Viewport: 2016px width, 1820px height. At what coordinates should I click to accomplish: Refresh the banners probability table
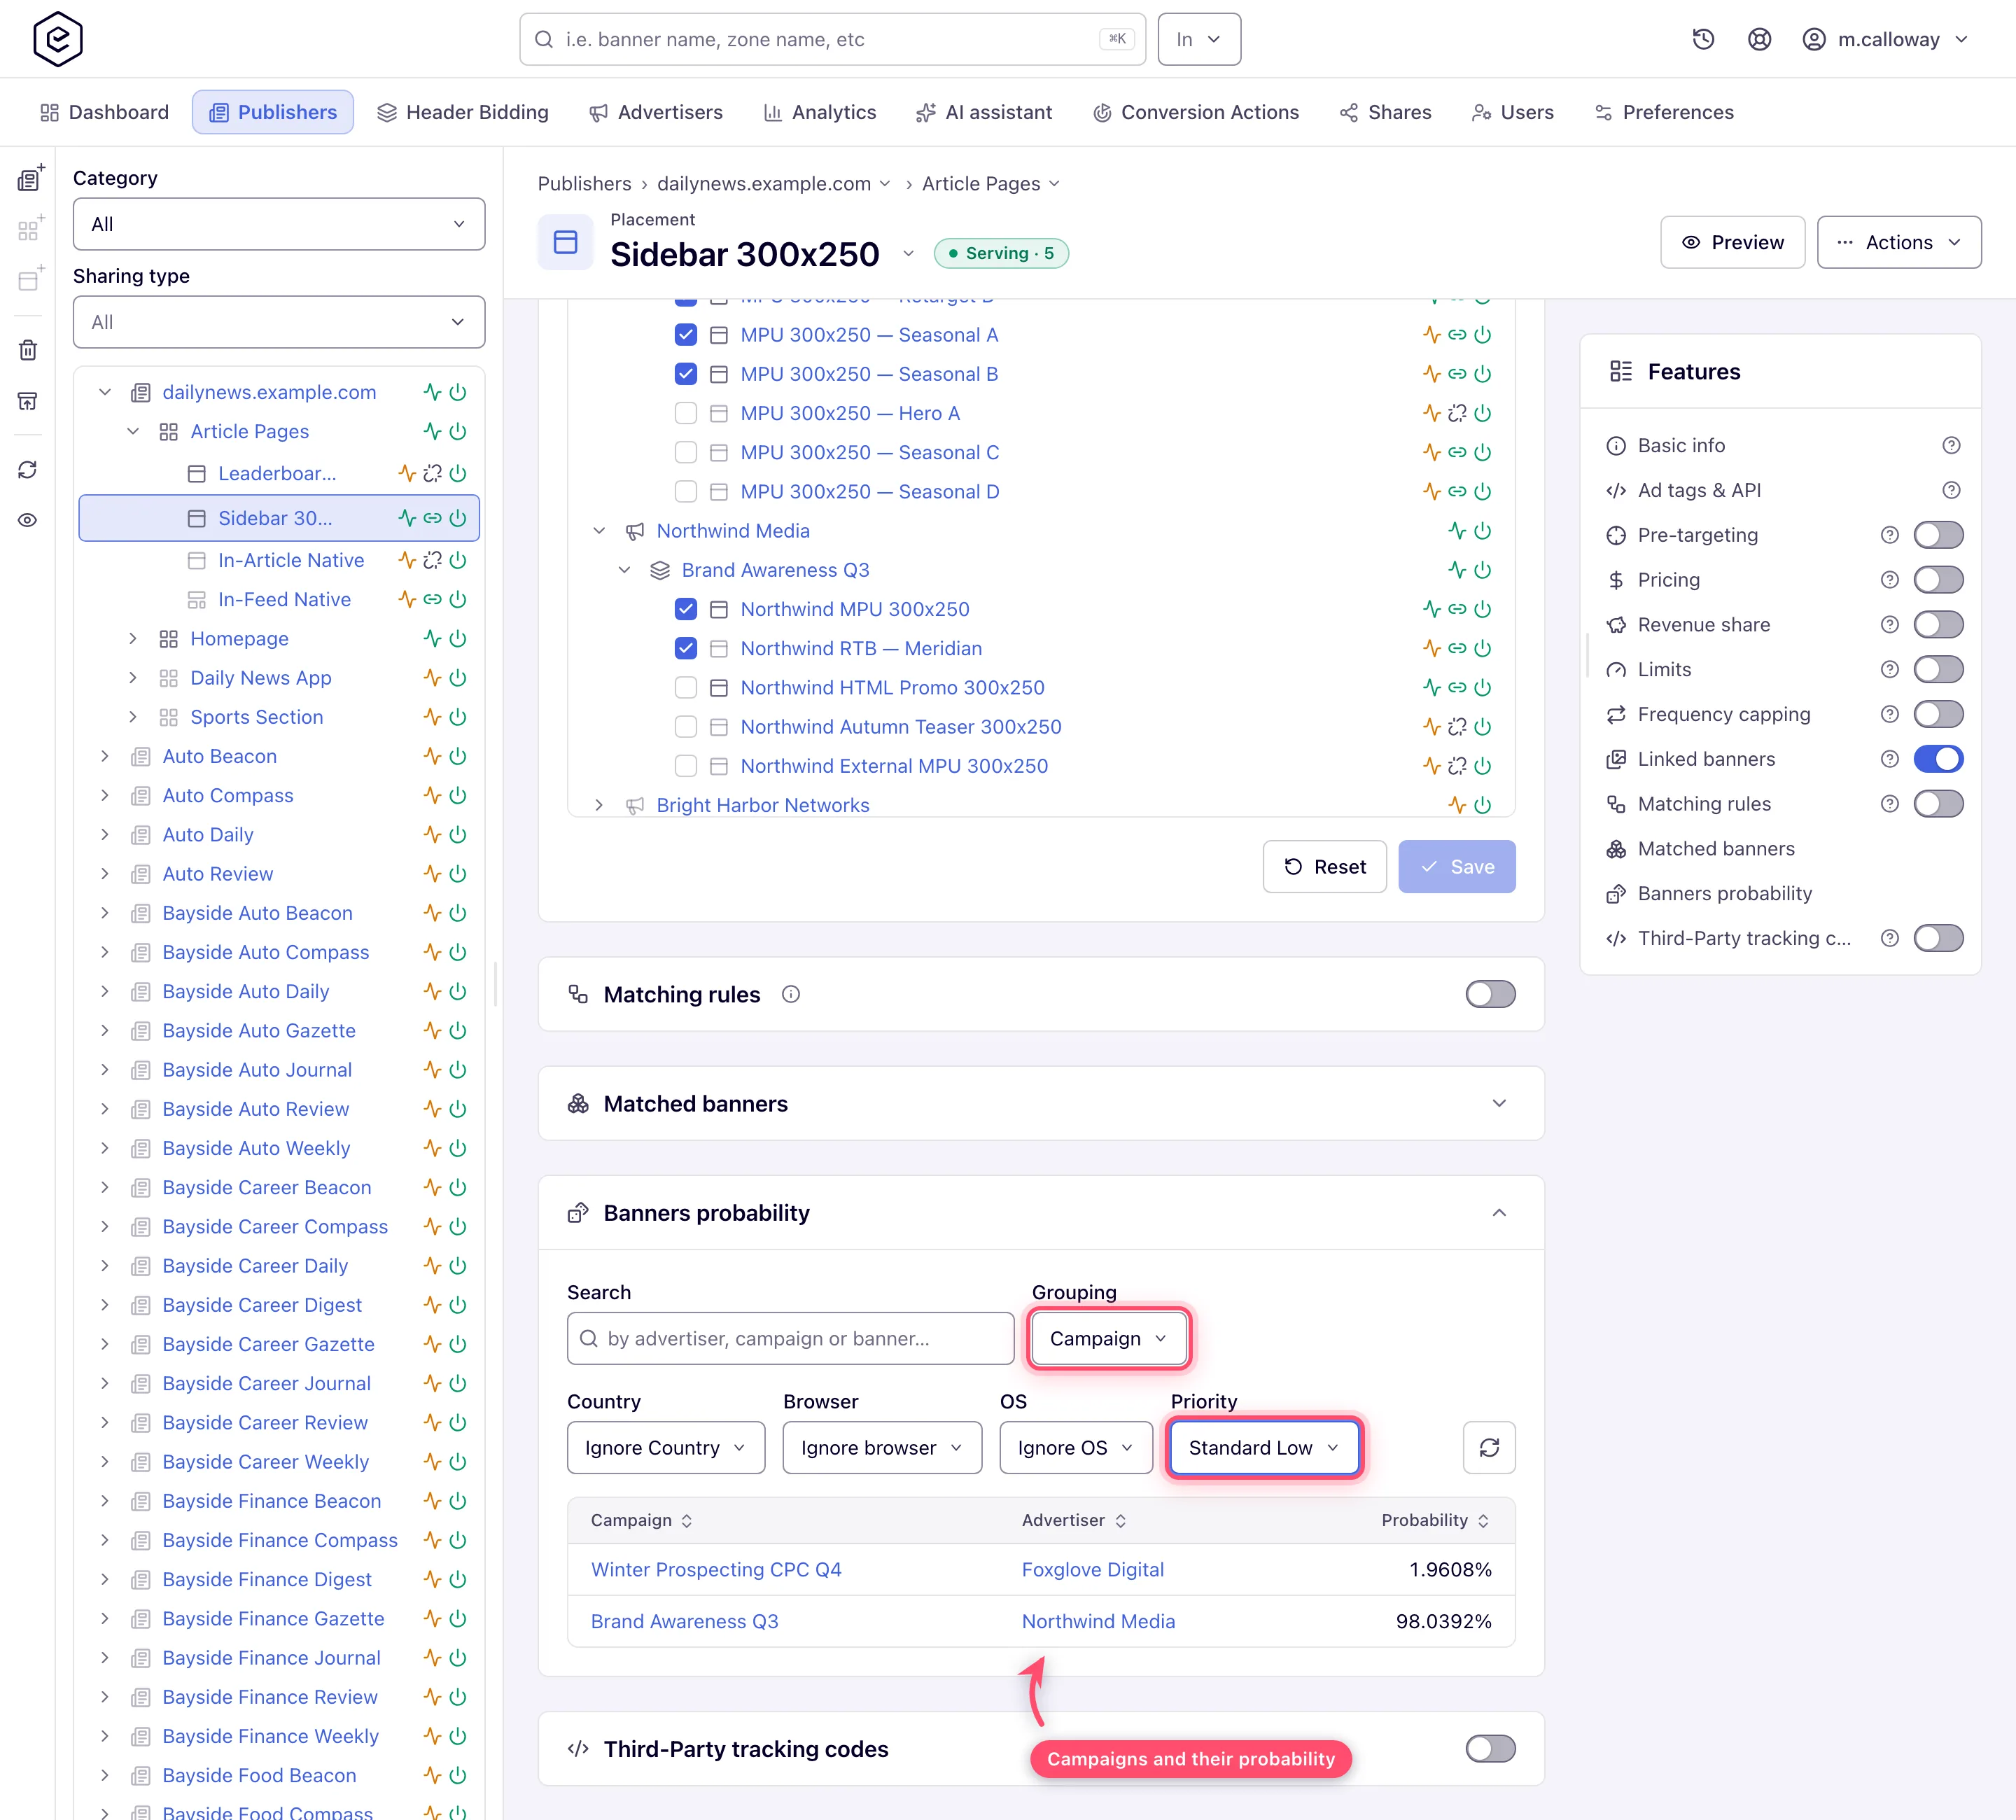pos(1489,1447)
